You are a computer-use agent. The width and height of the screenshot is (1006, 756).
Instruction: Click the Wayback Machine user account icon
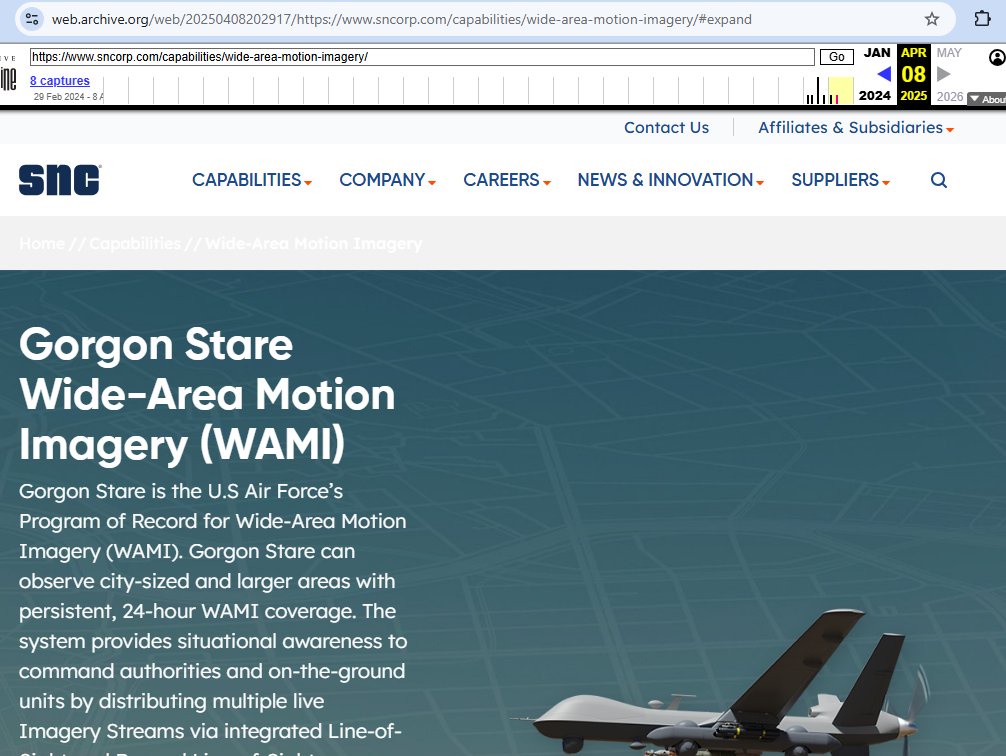996,58
